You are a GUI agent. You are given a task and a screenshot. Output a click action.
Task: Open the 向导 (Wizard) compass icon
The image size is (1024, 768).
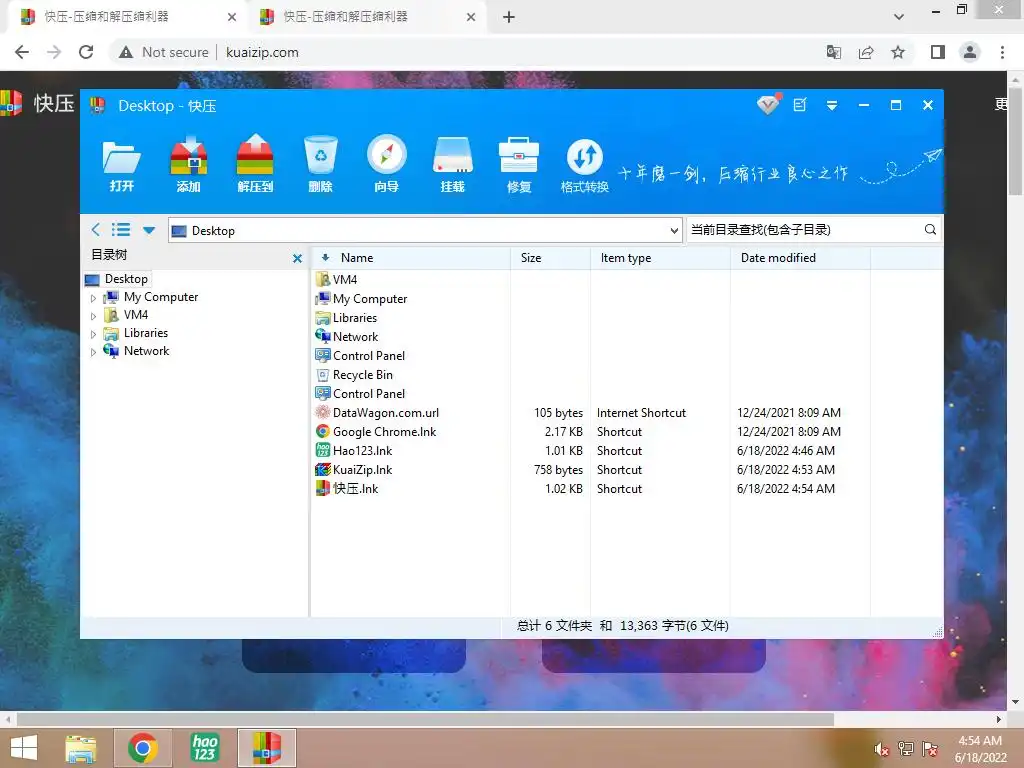[x=387, y=165]
